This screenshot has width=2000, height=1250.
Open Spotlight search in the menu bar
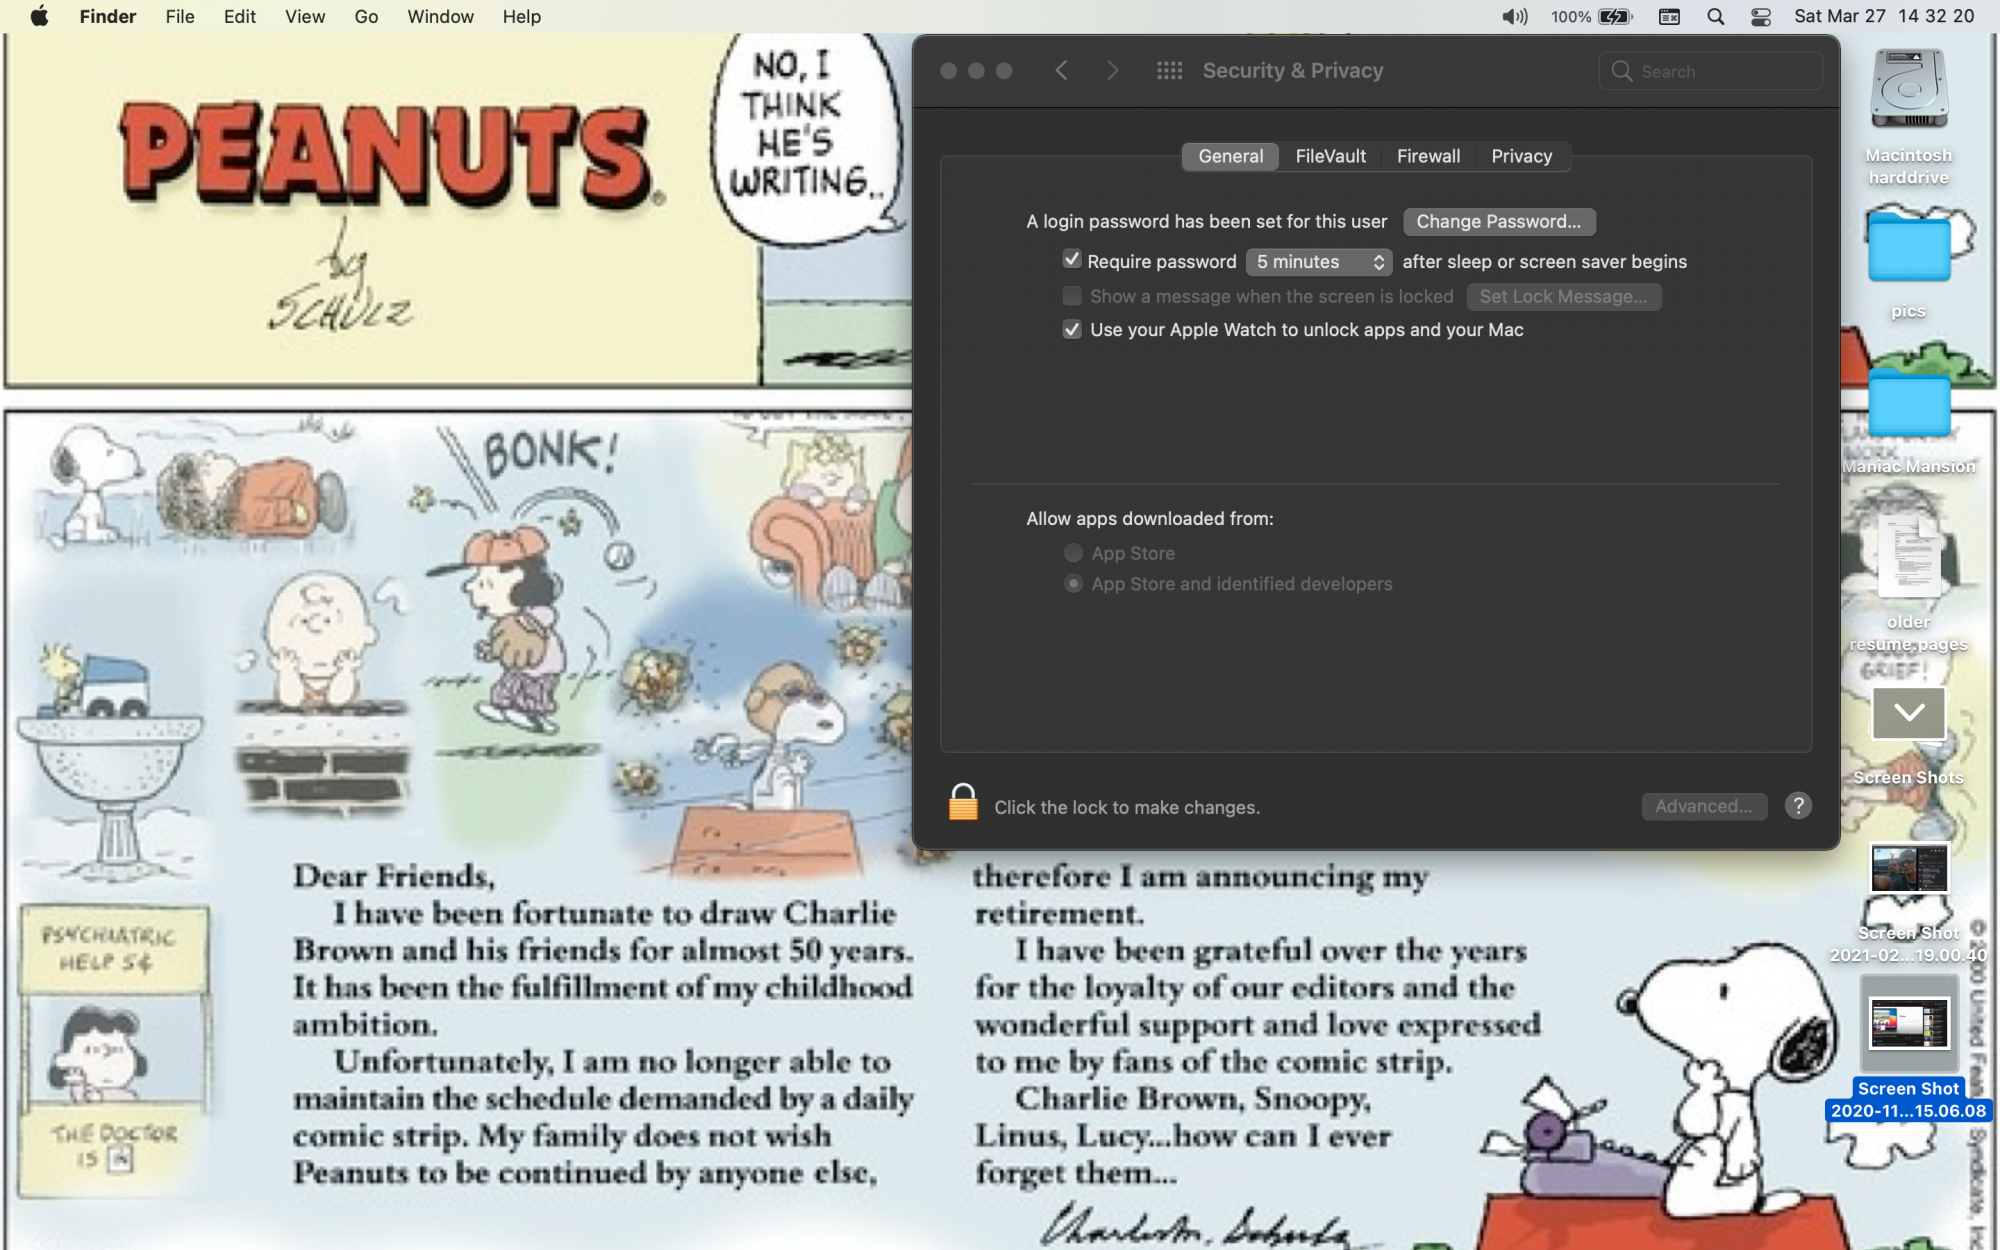[1716, 17]
